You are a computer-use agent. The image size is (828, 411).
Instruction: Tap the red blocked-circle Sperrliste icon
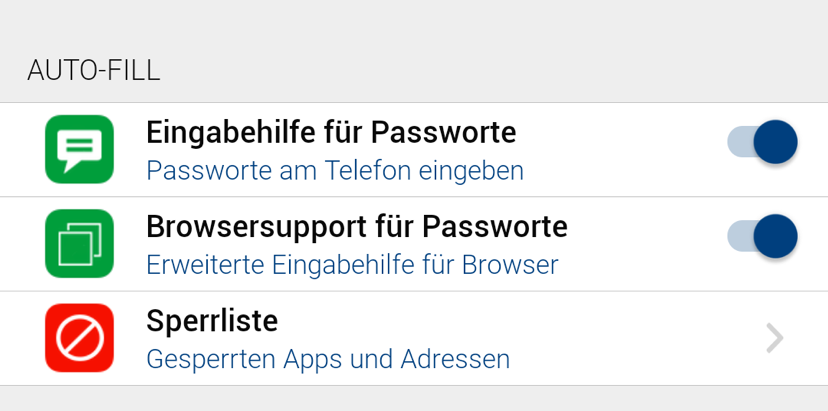[x=80, y=338]
